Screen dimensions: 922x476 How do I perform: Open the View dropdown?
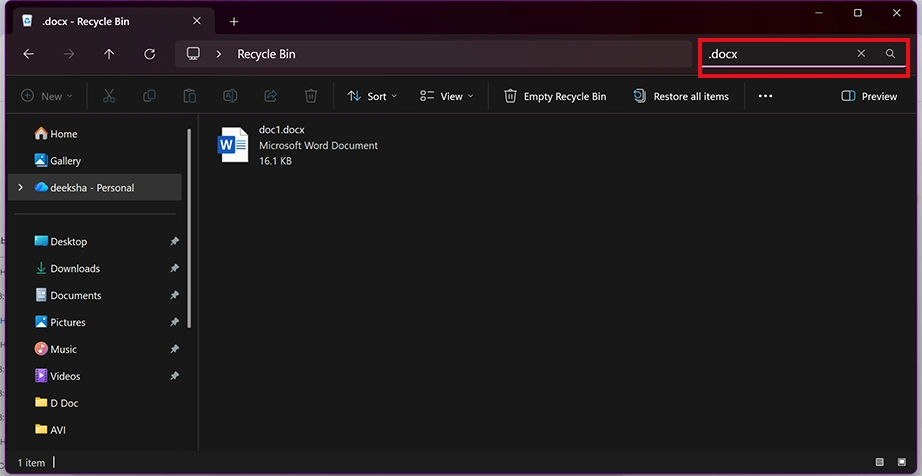coord(447,96)
